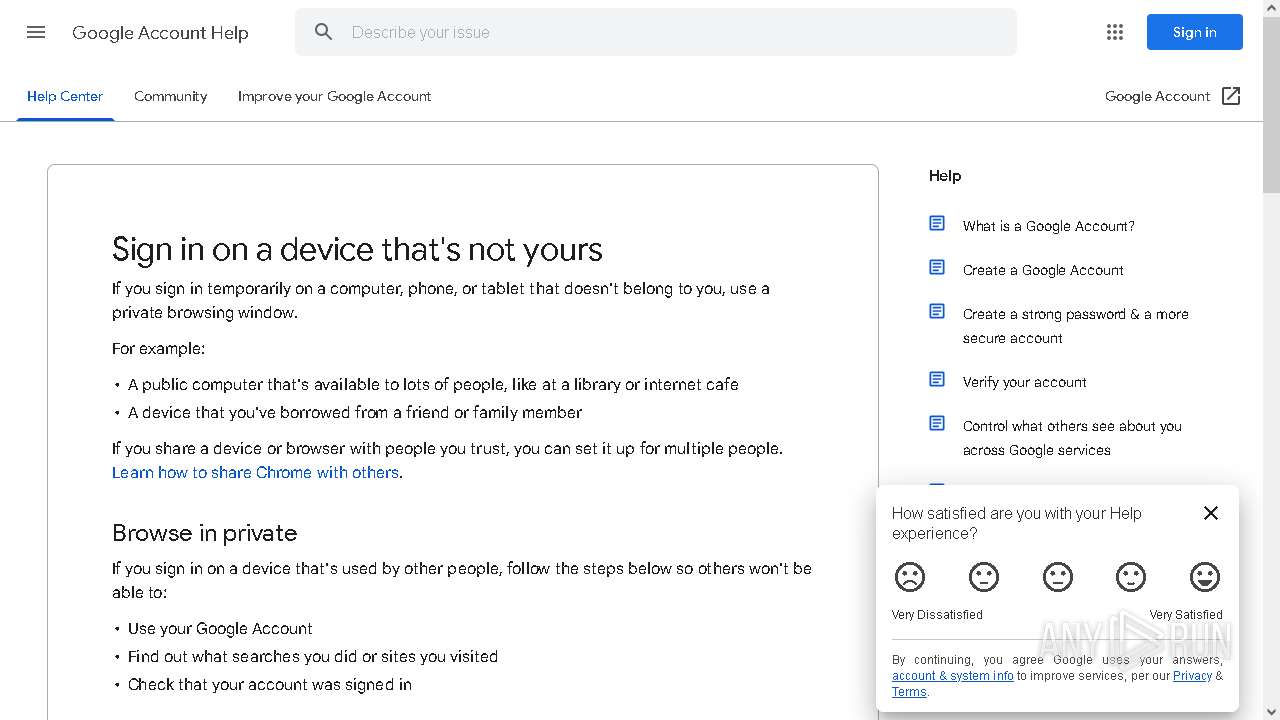Close the satisfaction survey popup
The height and width of the screenshot is (720, 1280).
point(1210,513)
